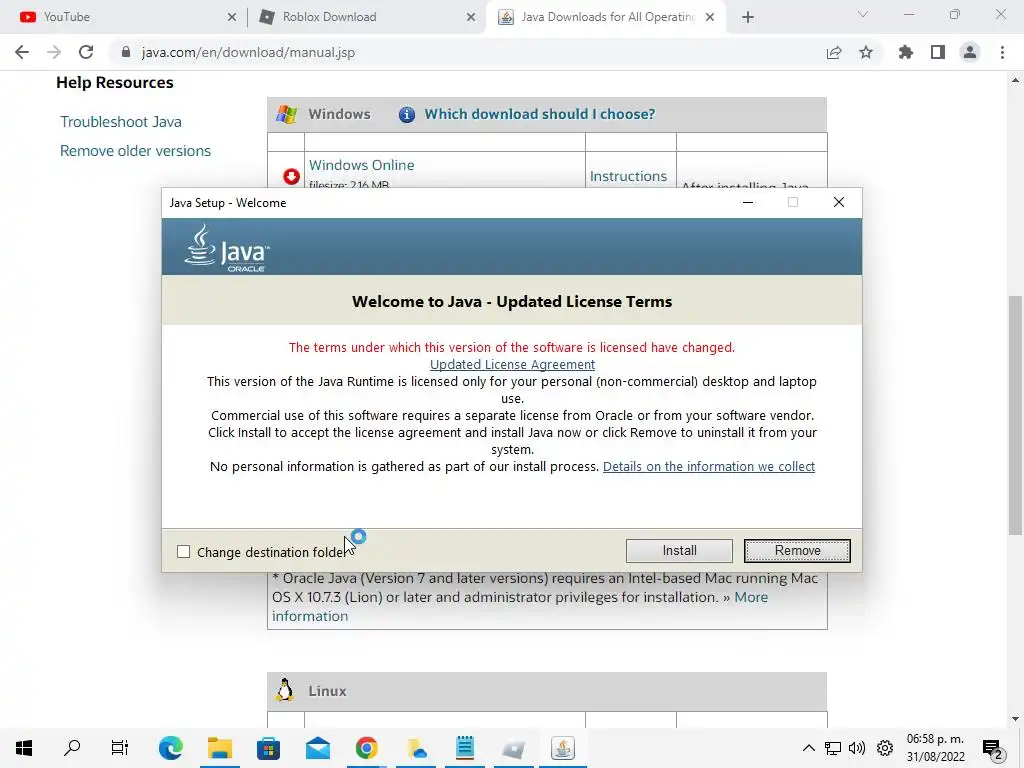The width and height of the screenshot is (1024, 768).
Task: Switch to Google Chrome on the taskbar
Action: point(366,748)
